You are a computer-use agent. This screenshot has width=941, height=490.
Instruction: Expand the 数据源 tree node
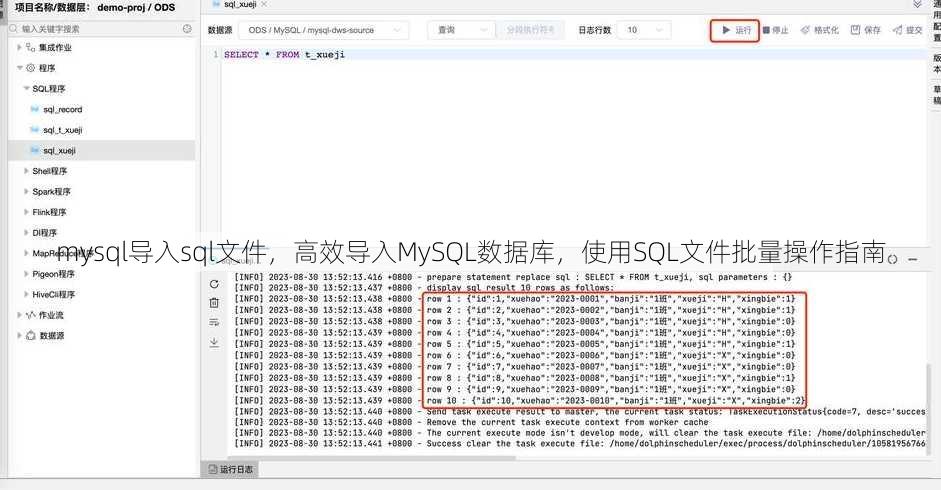click(x=19, y=336)
